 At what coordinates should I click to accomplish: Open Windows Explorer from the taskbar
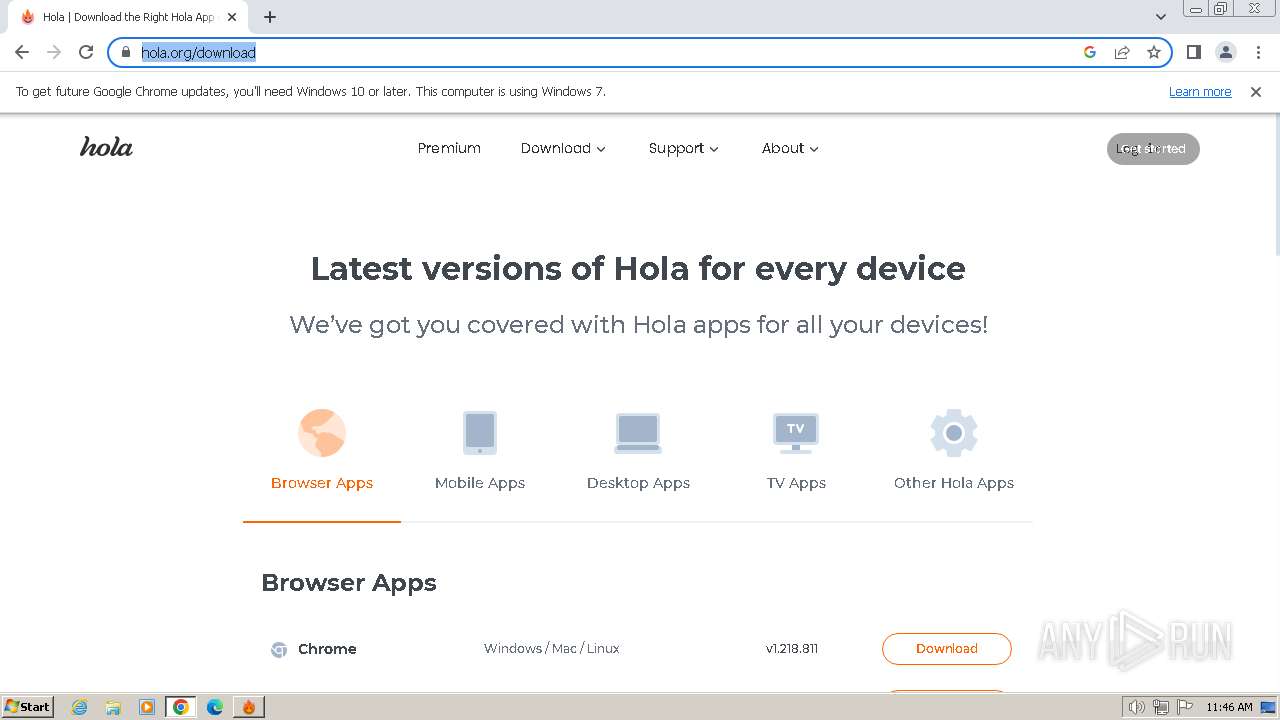(113, 707)
